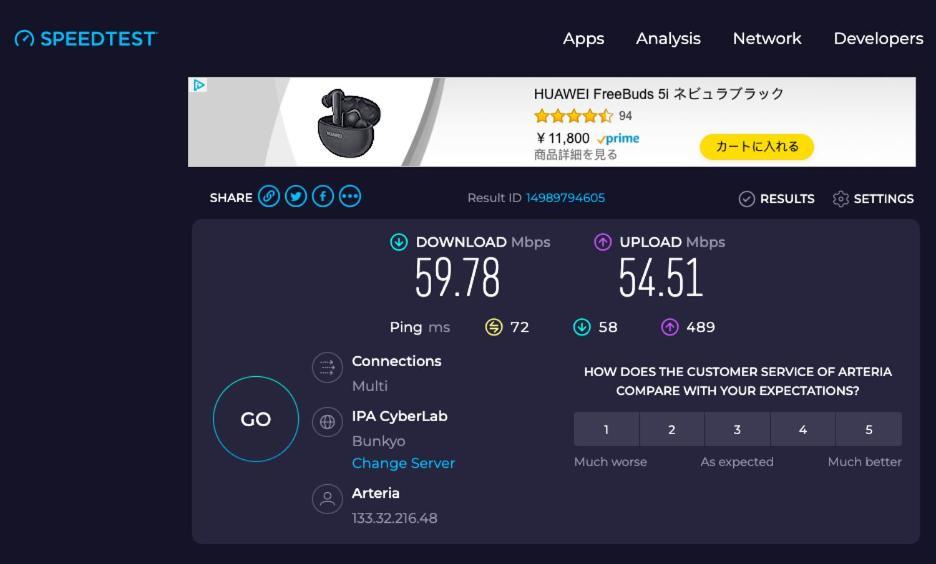Open result ID 14989794605 link

point(565,198)
